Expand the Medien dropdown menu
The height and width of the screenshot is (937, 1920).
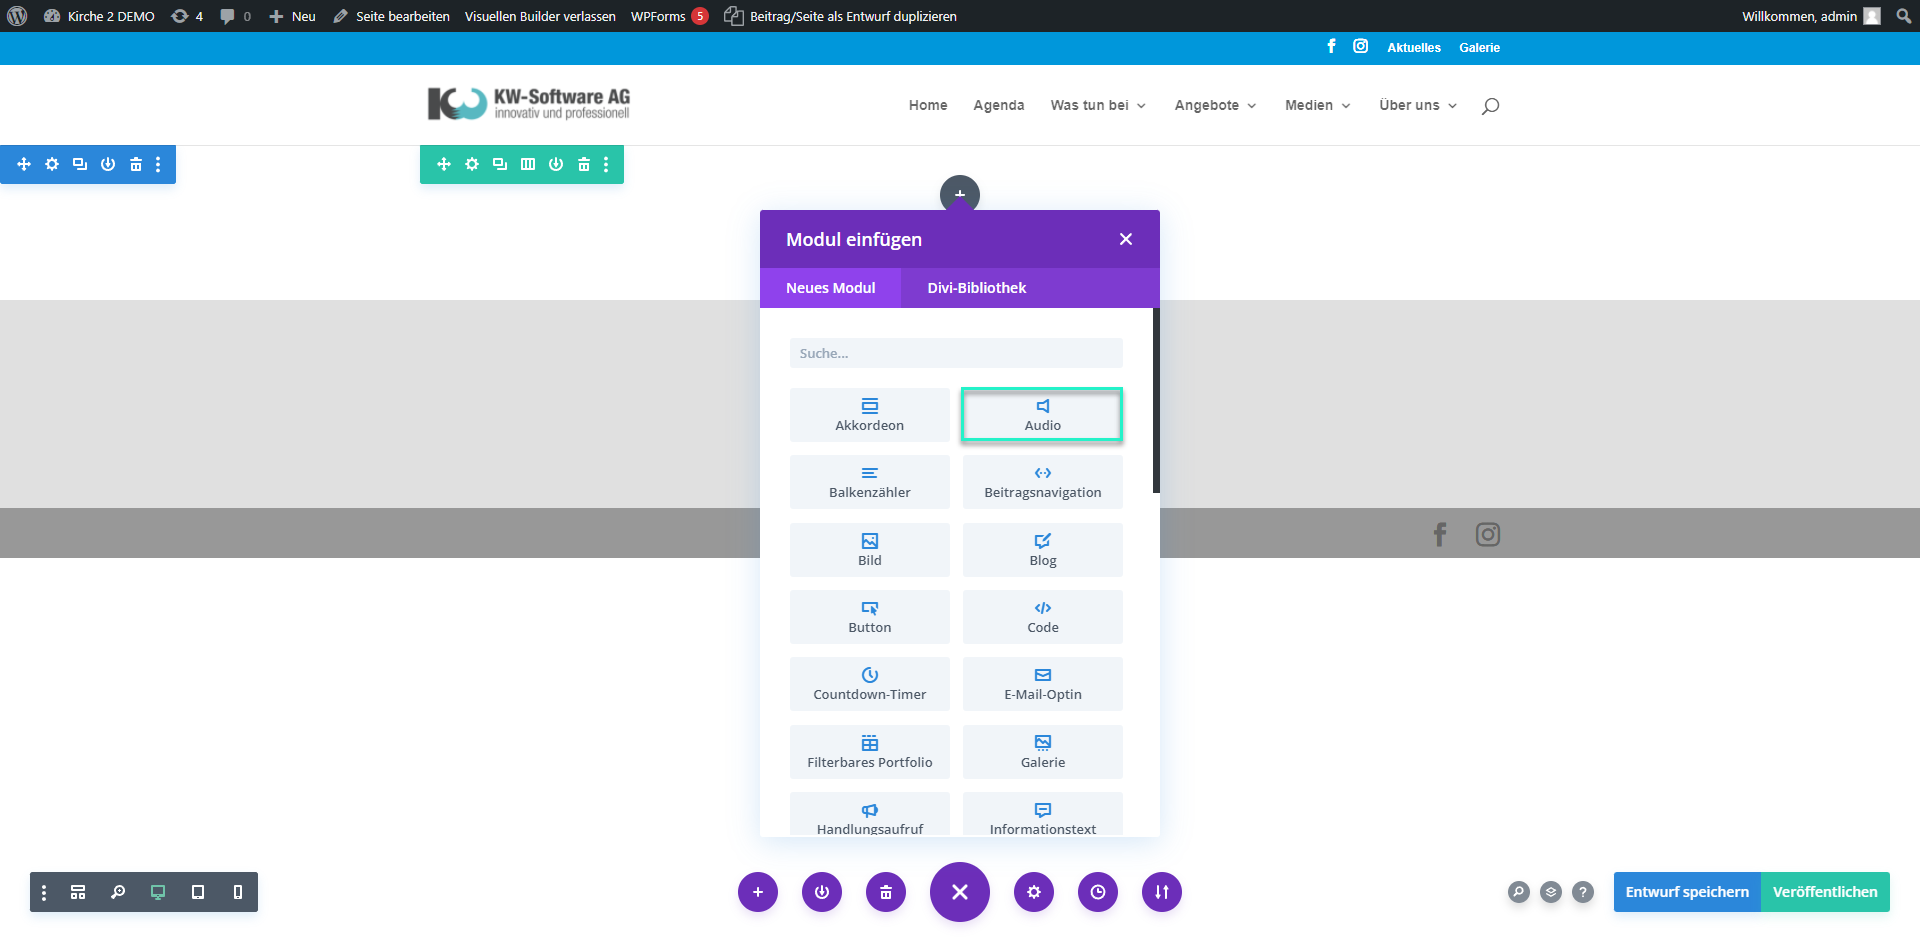pos(1317,105)
